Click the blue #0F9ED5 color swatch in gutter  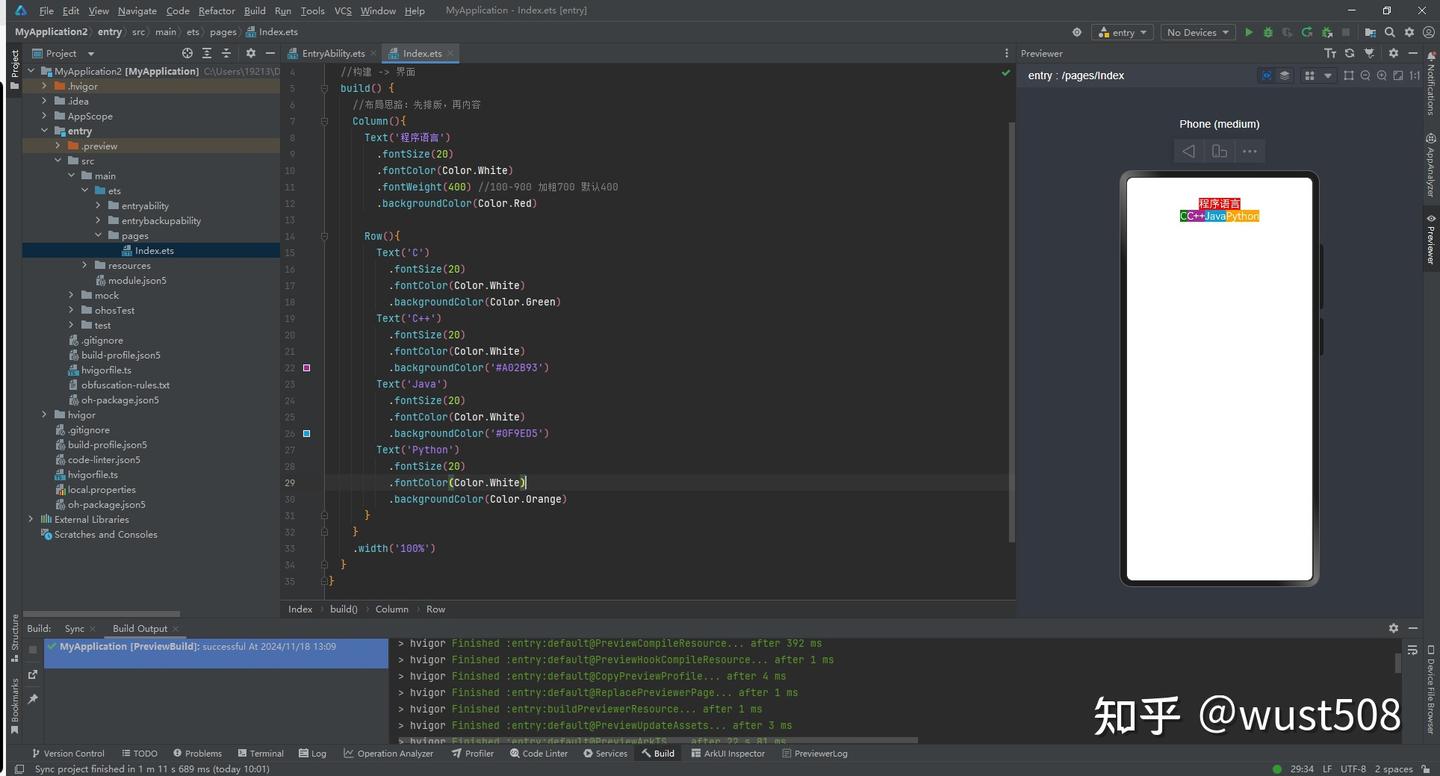[306, 434]
